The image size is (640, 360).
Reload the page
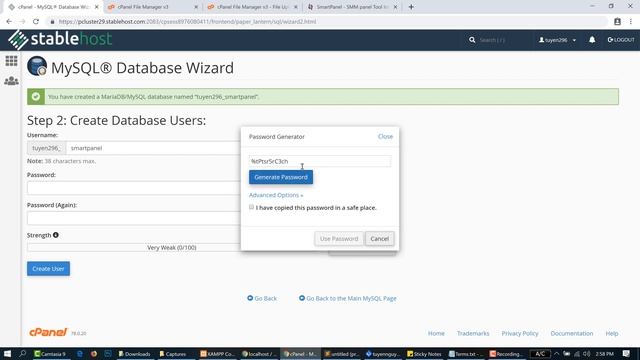click(x=36, y=22)
